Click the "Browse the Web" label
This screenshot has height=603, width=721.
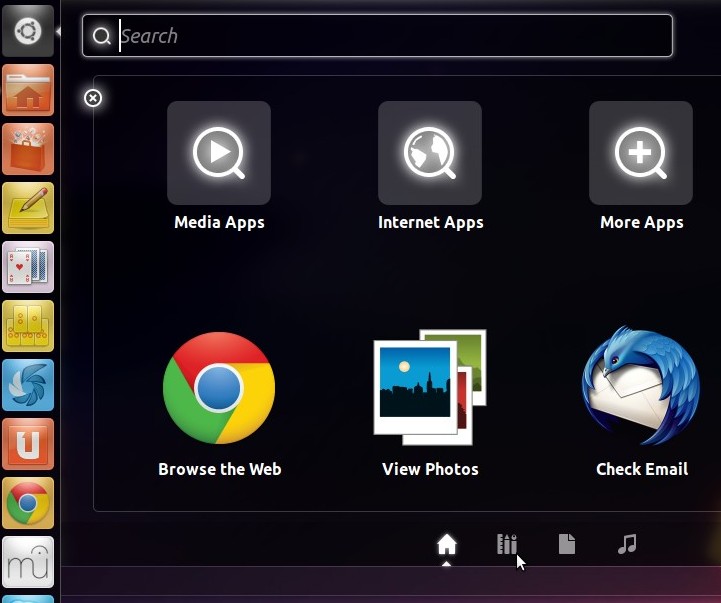point(220,469)
